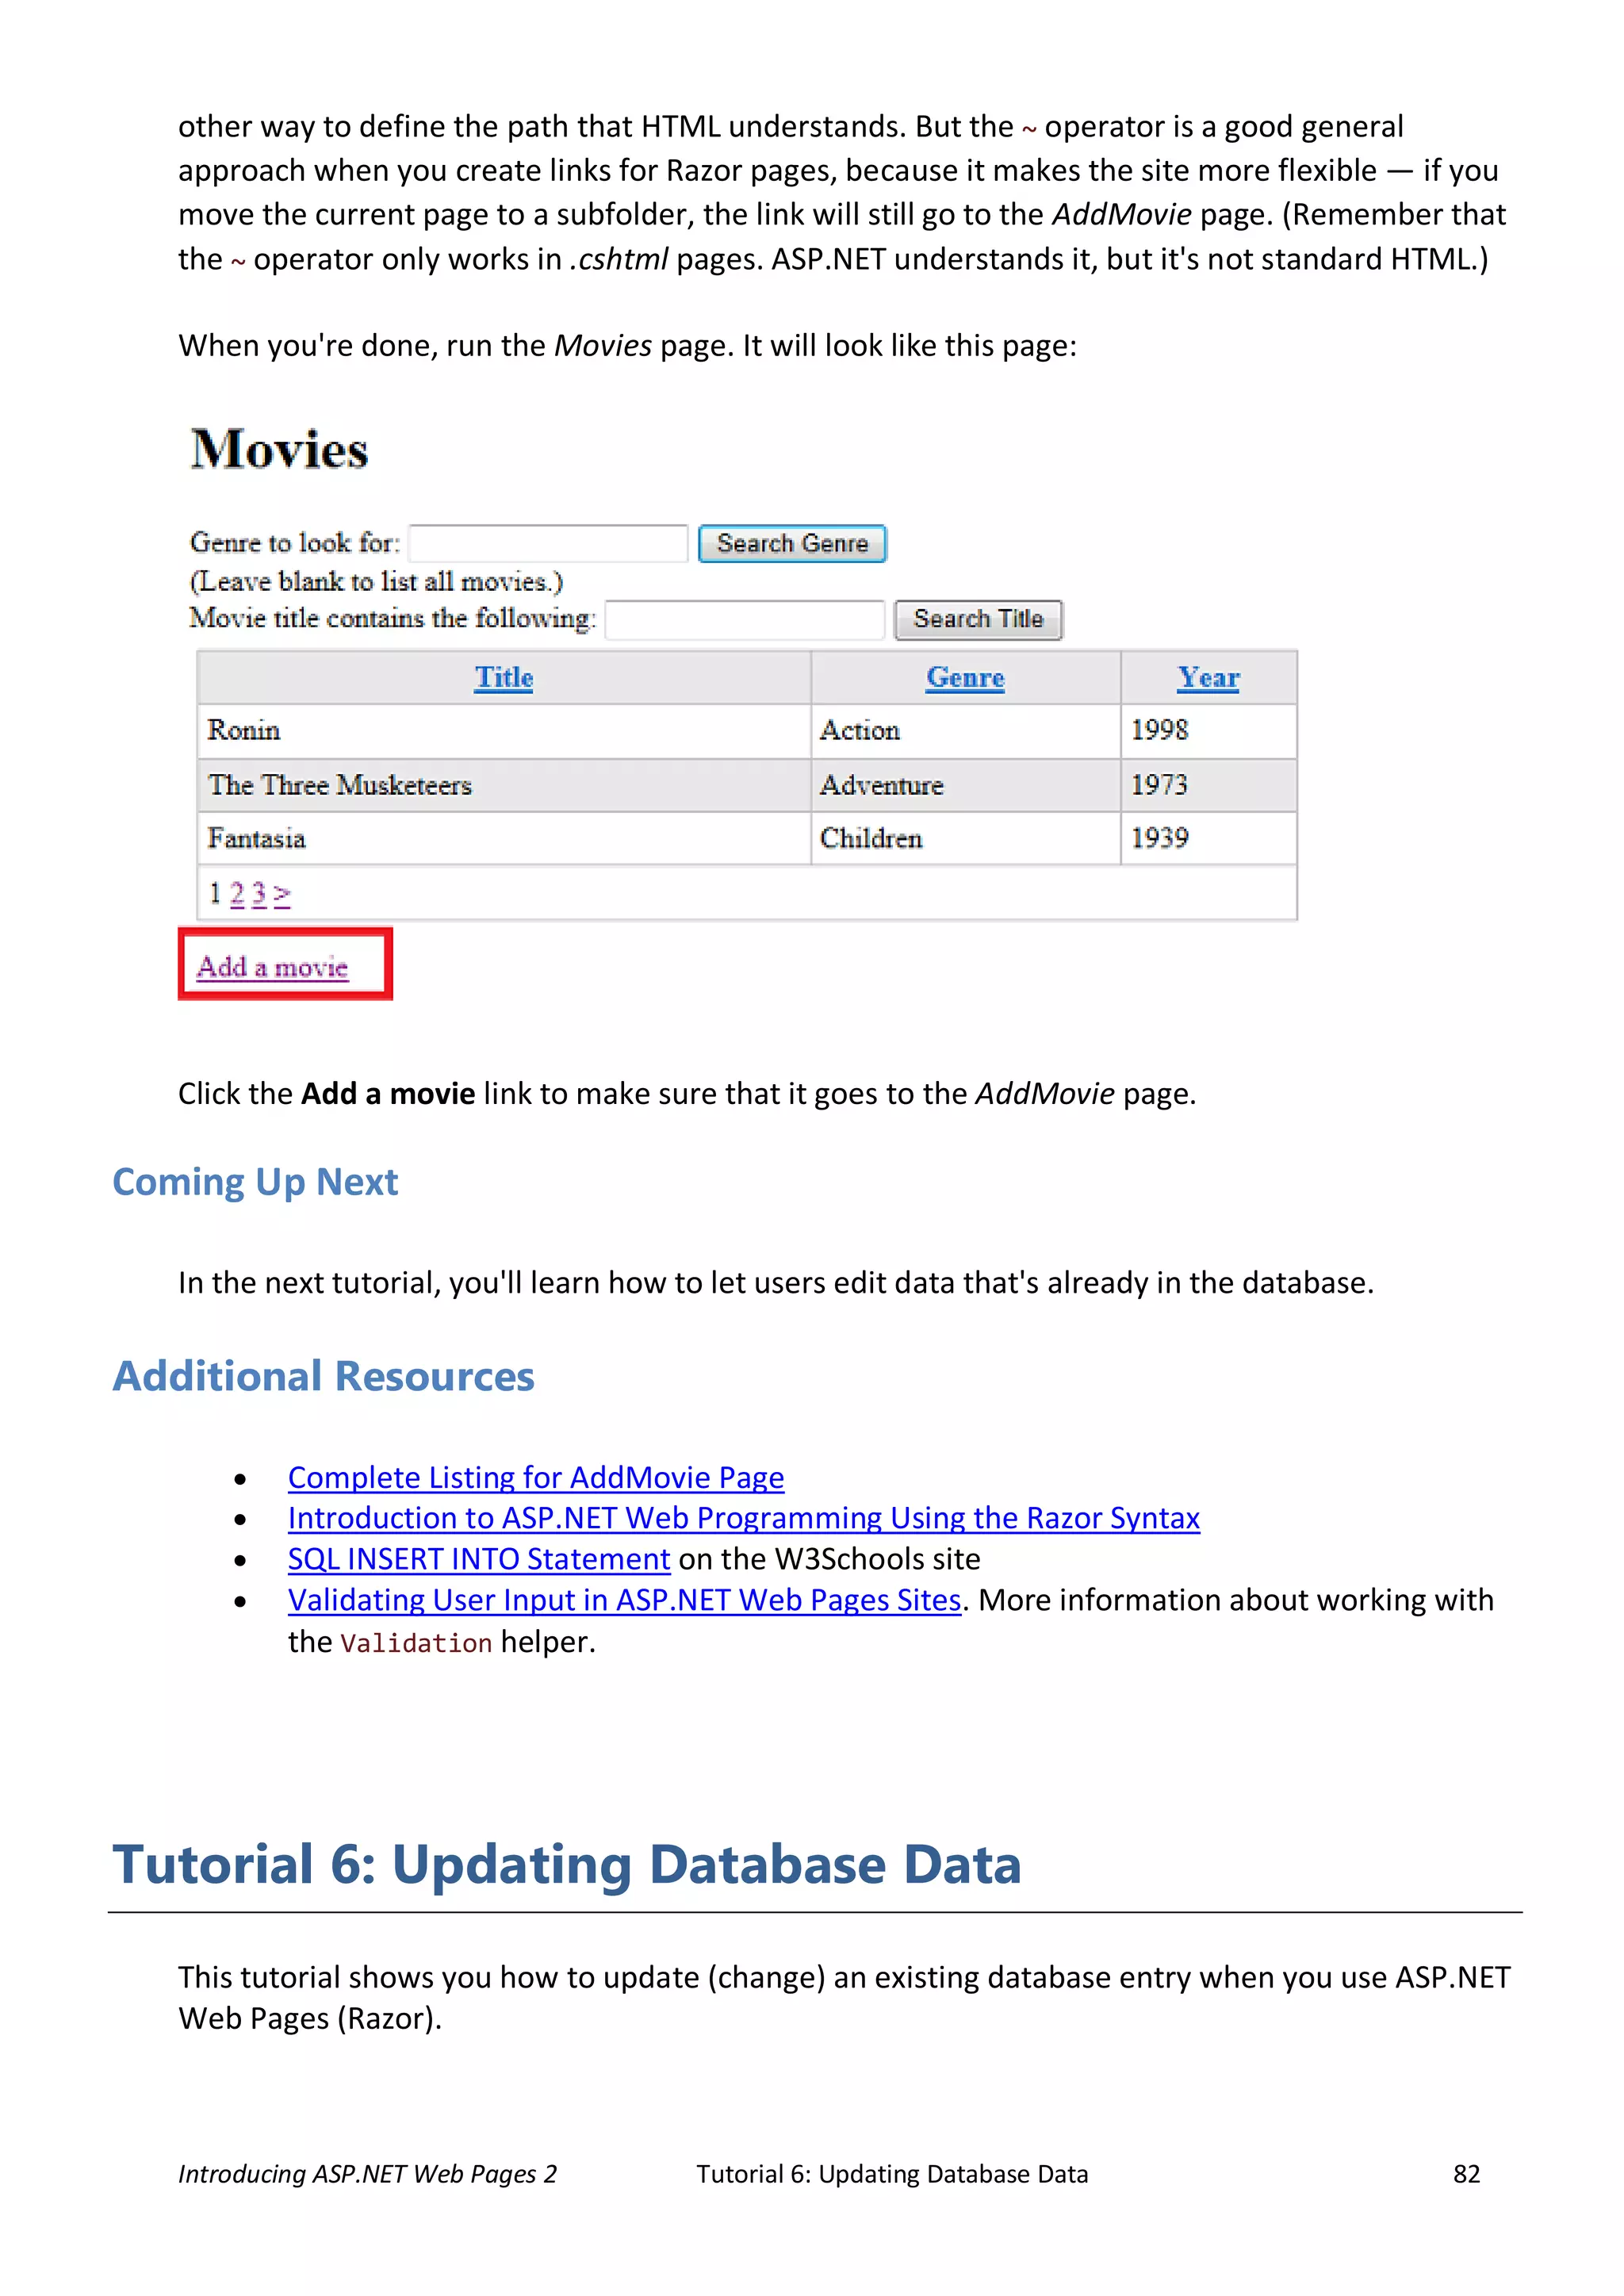This screenshot has height=2296, width=1624.
Task: Go to page 3 of movies grid
Action: [x=259, y=893]
